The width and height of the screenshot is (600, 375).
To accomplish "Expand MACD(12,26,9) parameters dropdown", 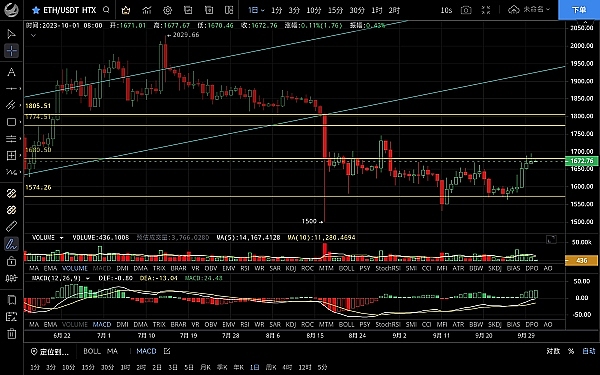I will click(88, 278).
